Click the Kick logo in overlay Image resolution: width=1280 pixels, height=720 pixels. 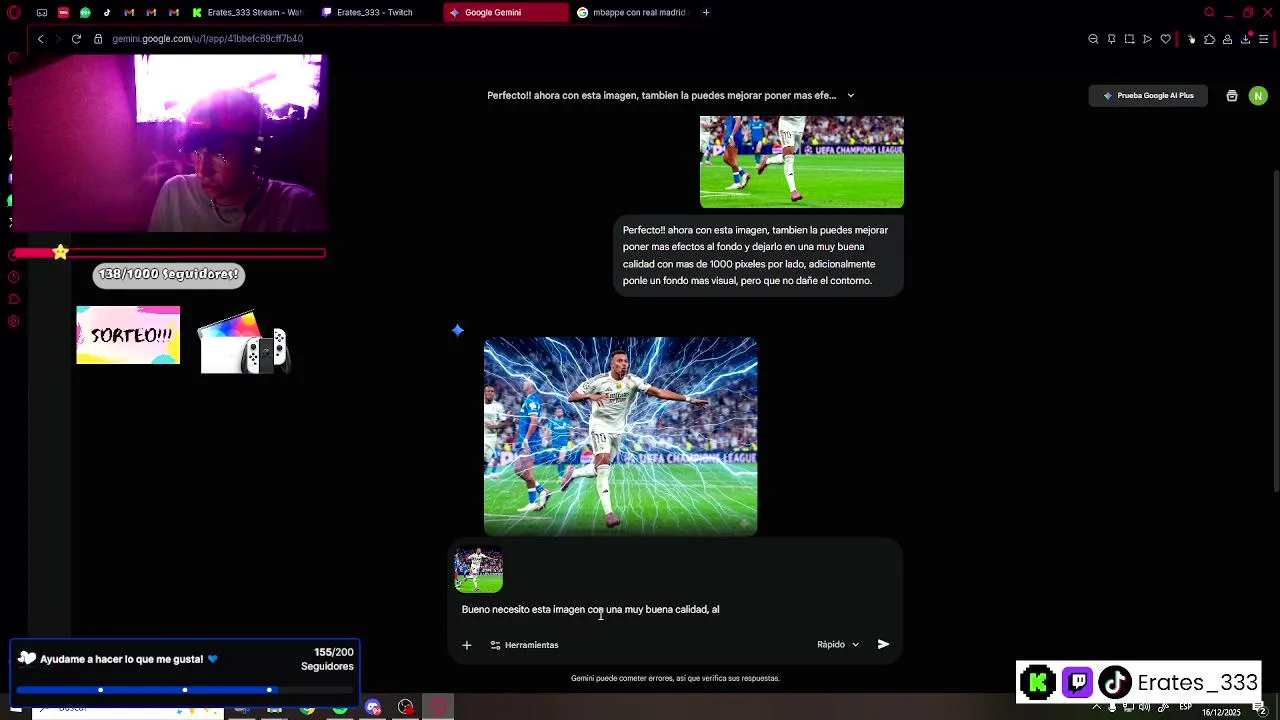[1038, 683]
